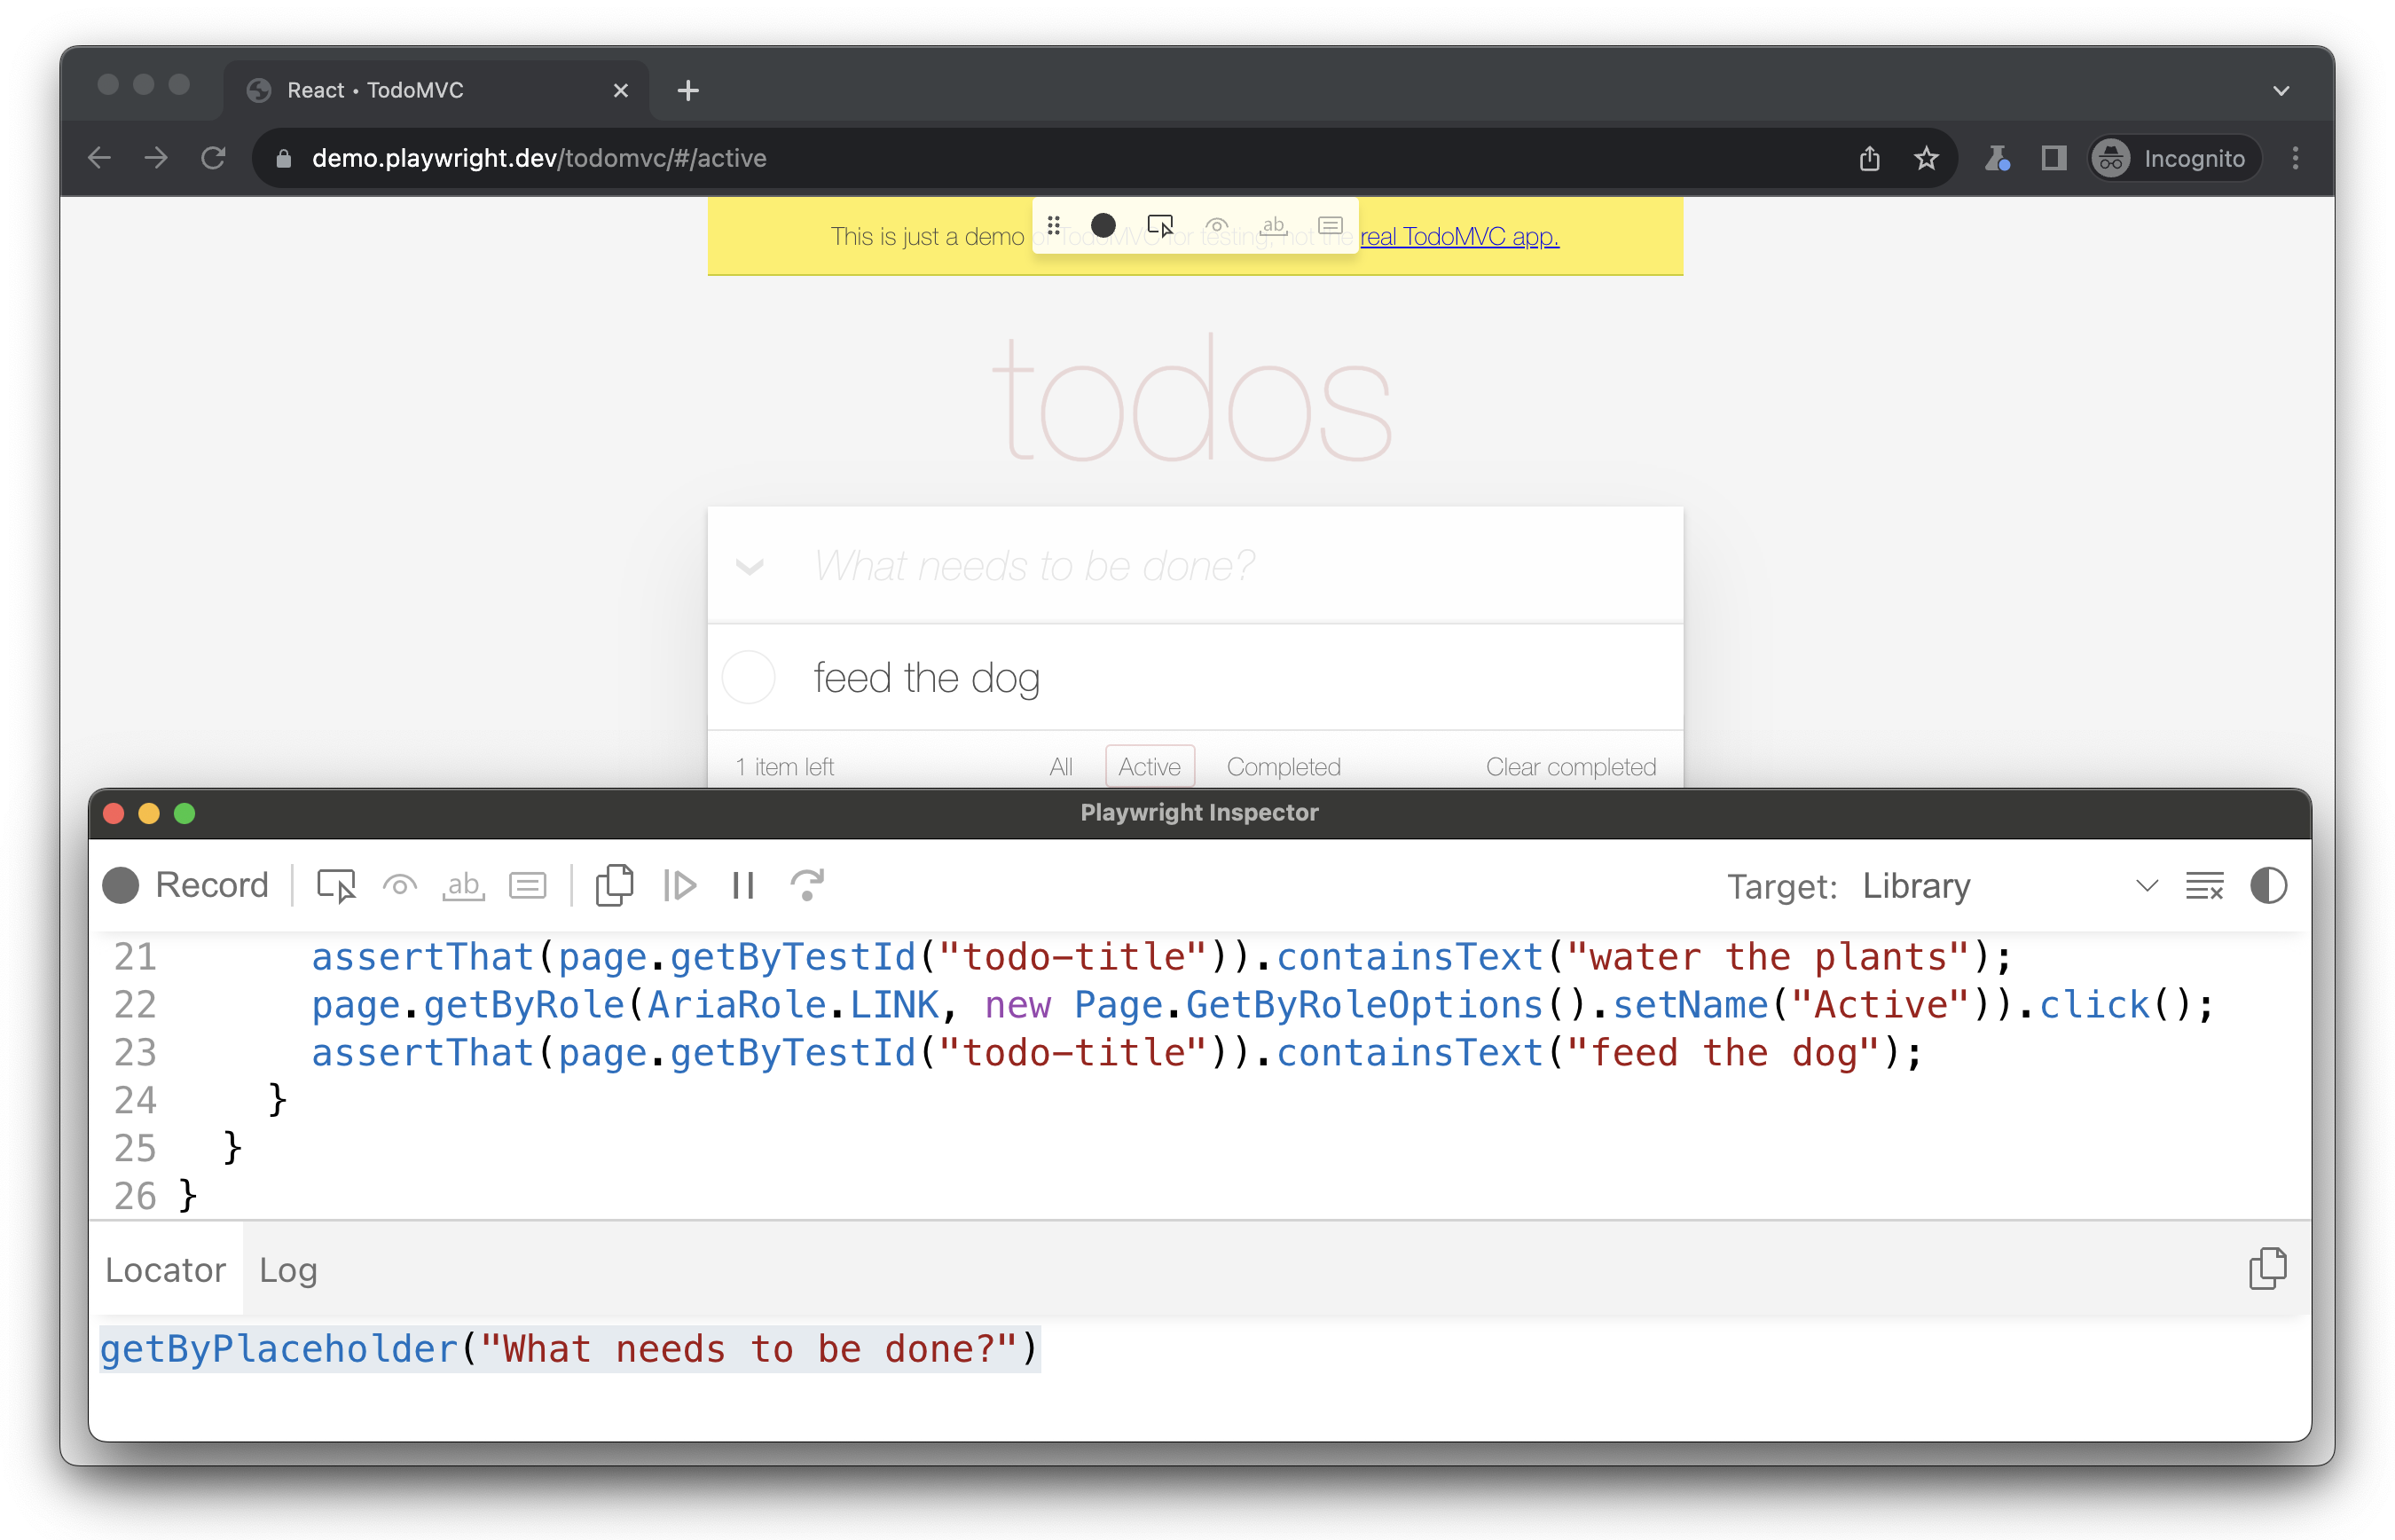The height and width of the screenshot is (1540, 2395).
Task: Open the tab search chevron in Chrome
Action: point(2281,90)
